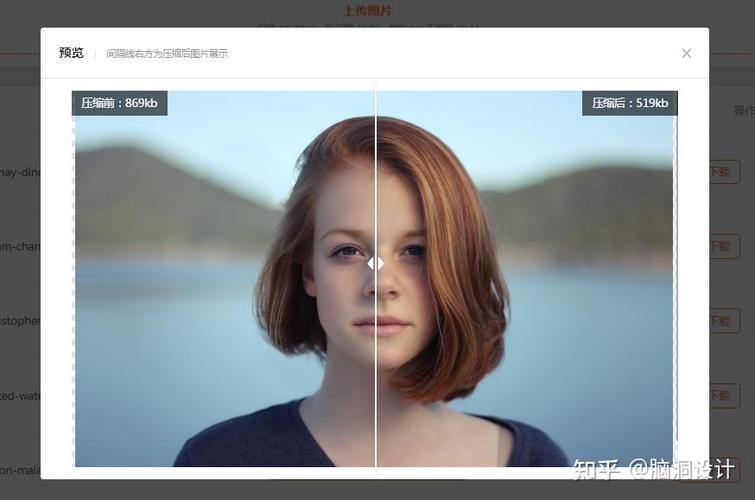Screen dimensions: 755x500
Task: Click 下载 button in the may-din row
Action: [724, 171]
